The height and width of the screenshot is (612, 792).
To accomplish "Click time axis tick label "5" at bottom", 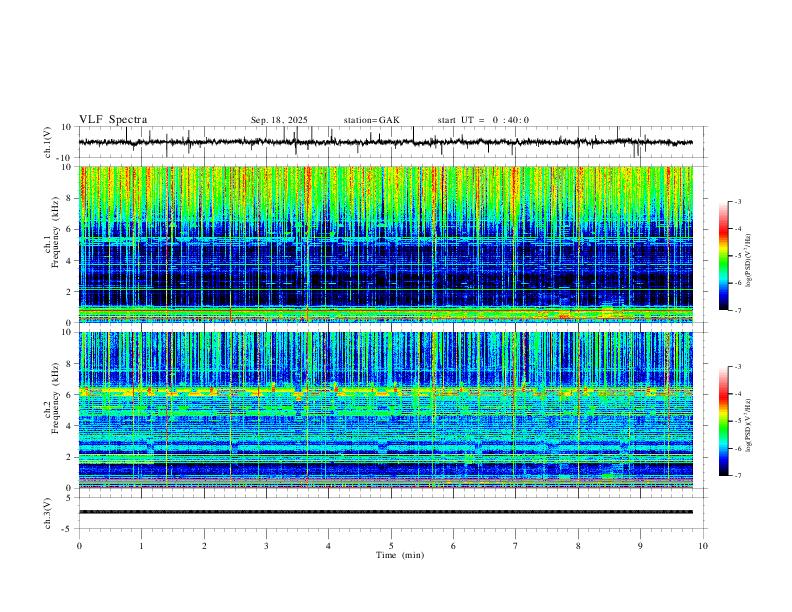I will [x=391, y=546].
